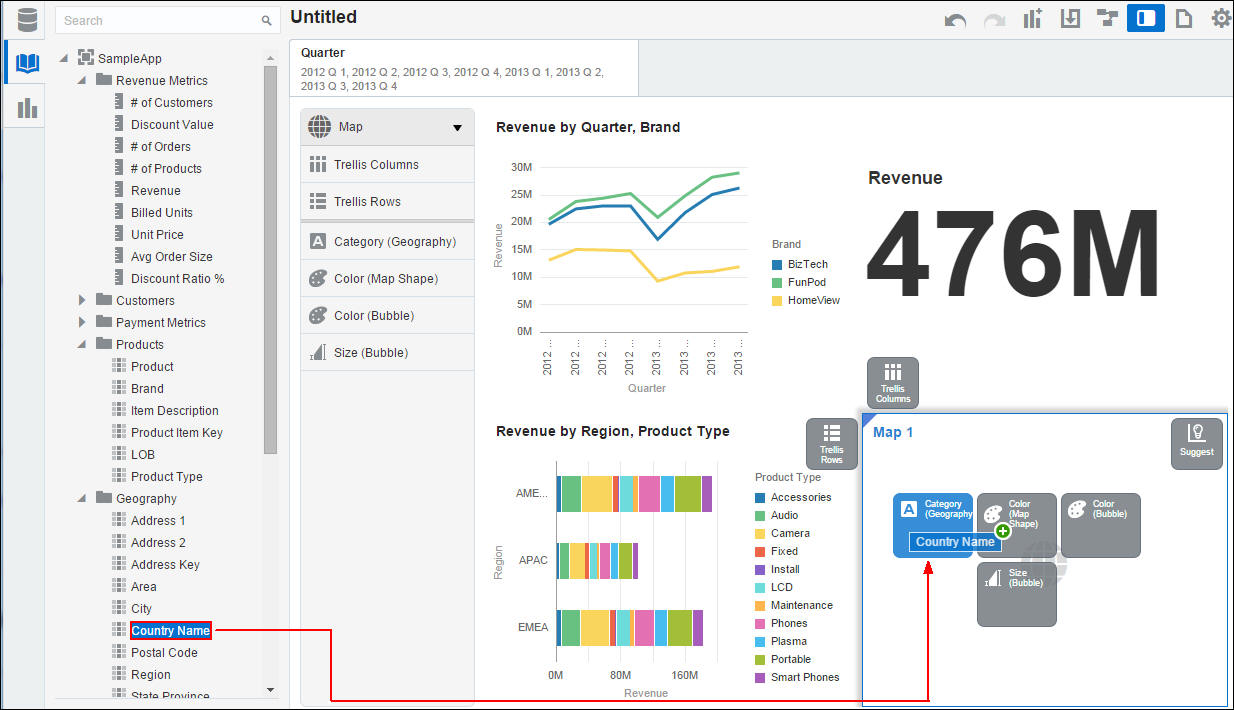Collapse the Geography folder
This screenshot has width=1234, height=710.
83,498
